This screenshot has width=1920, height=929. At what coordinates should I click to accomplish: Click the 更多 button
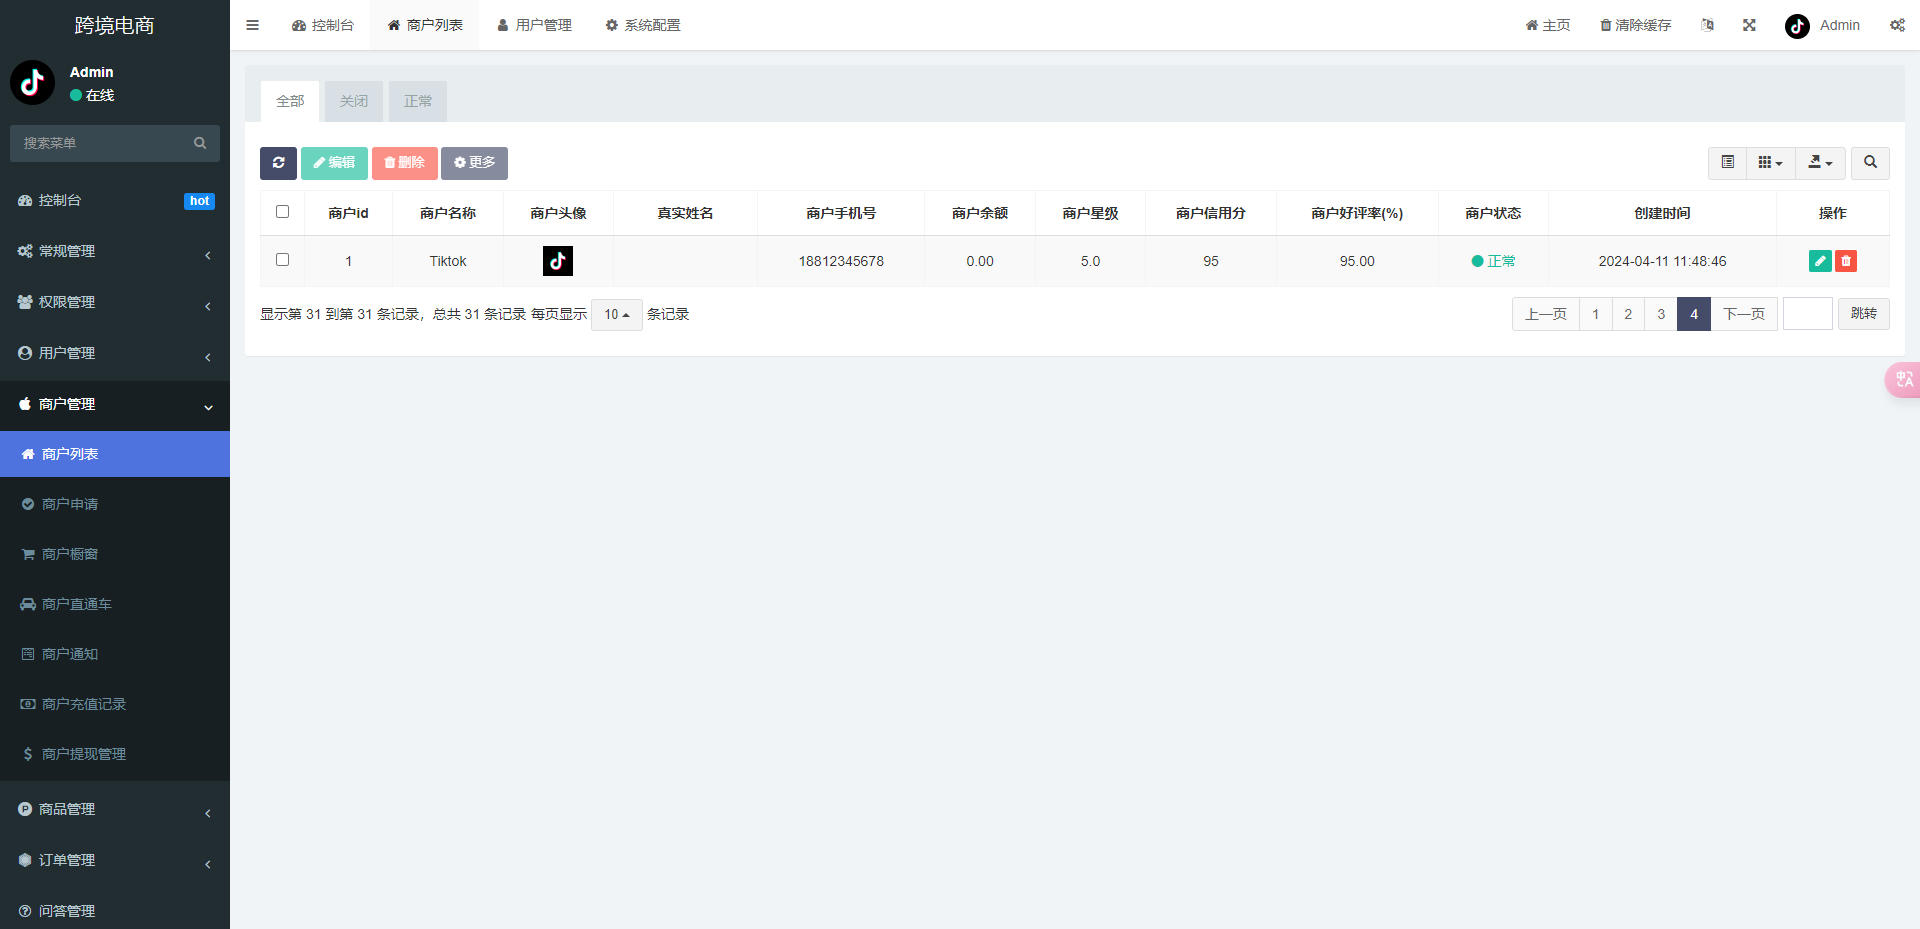474,163
